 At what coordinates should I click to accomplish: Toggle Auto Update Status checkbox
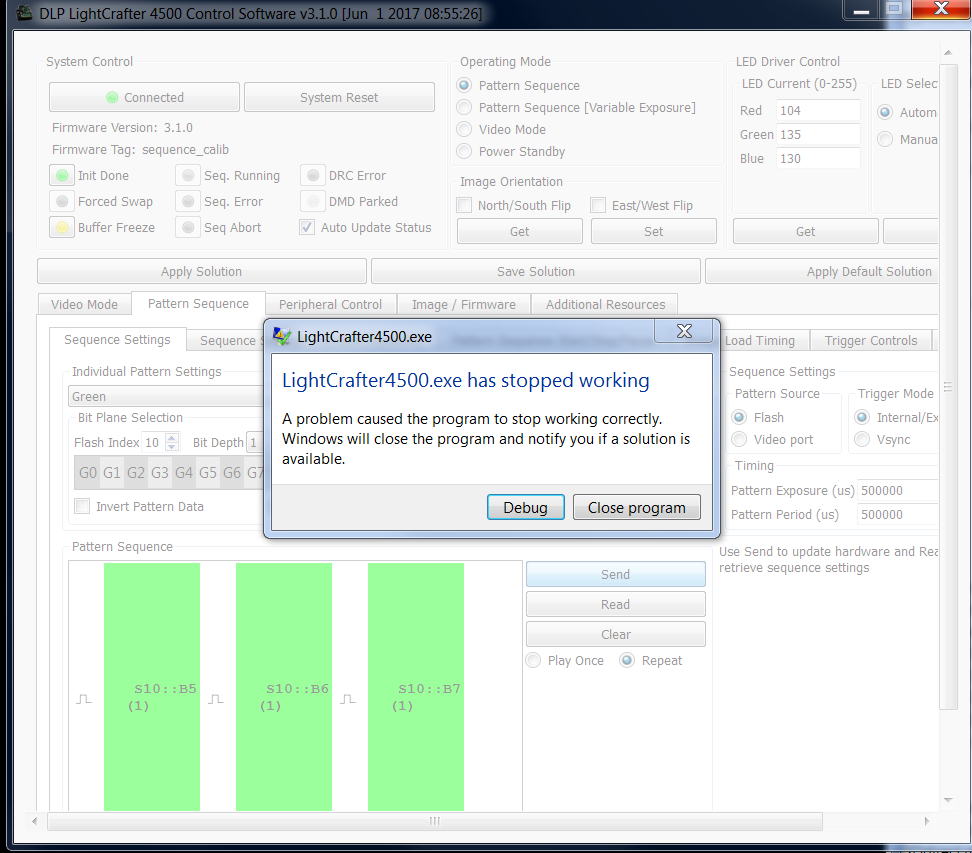coord(307,228)
